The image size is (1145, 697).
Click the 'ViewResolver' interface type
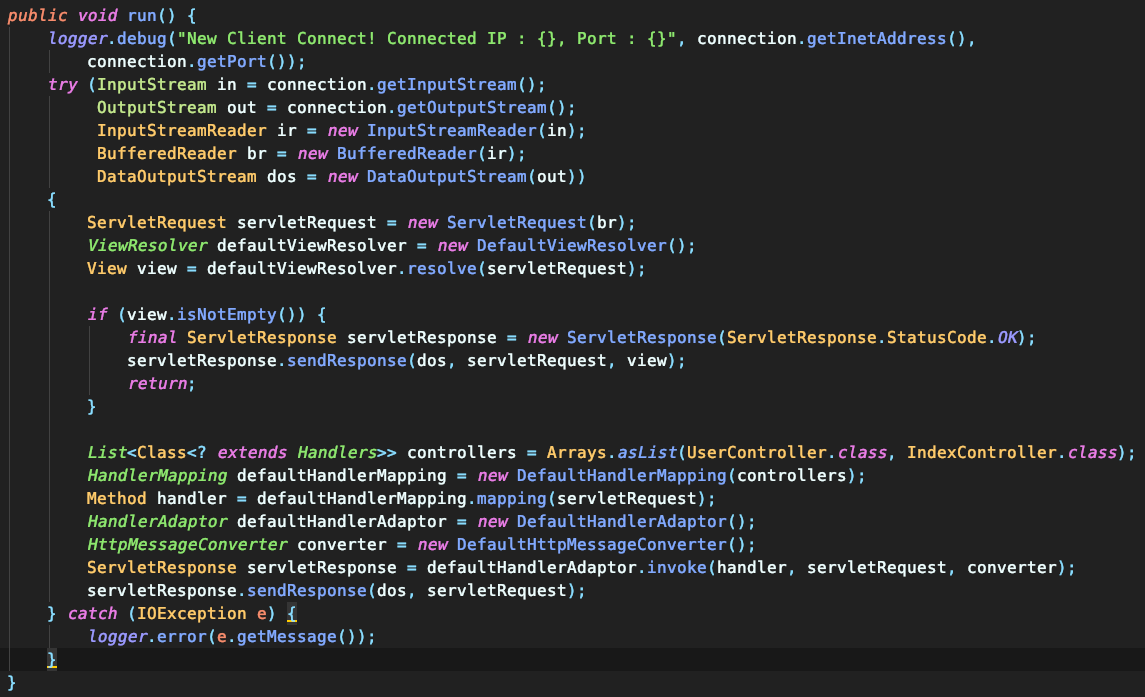(x=147, y=245)
